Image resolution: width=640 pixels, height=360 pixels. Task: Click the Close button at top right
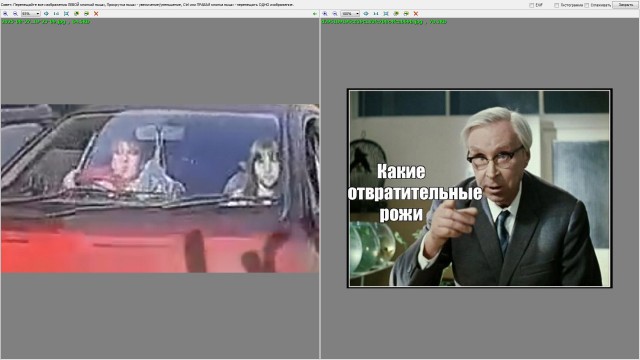pos(625,5)
